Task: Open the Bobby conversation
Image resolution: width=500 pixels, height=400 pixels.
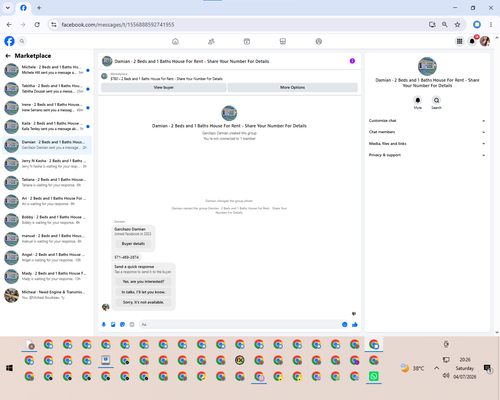Action: [47, 220]
